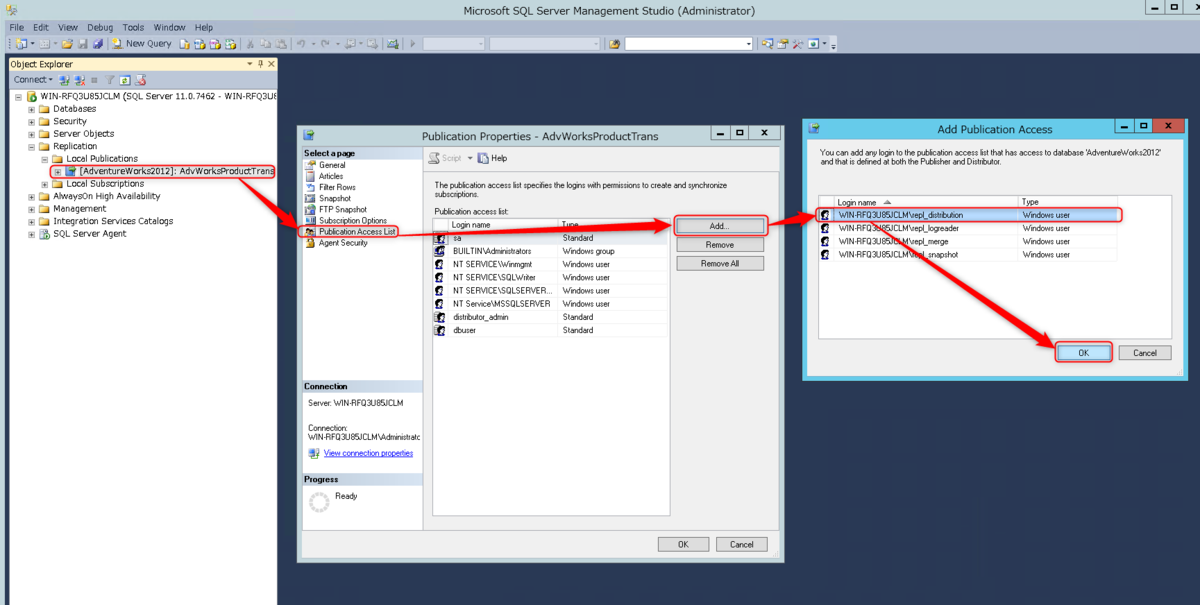Collapse the Local Publications node
1200x605 pixels.
point(44,159)
